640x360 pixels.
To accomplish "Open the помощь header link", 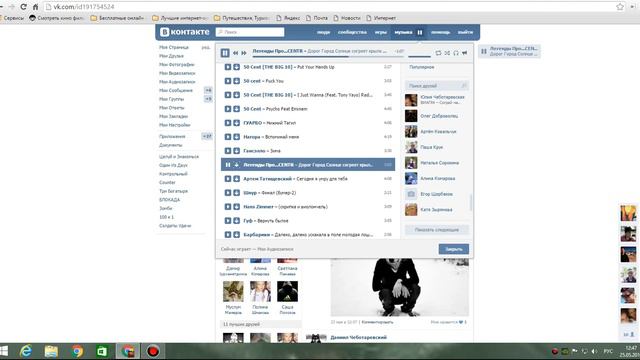I will [440, 32].
